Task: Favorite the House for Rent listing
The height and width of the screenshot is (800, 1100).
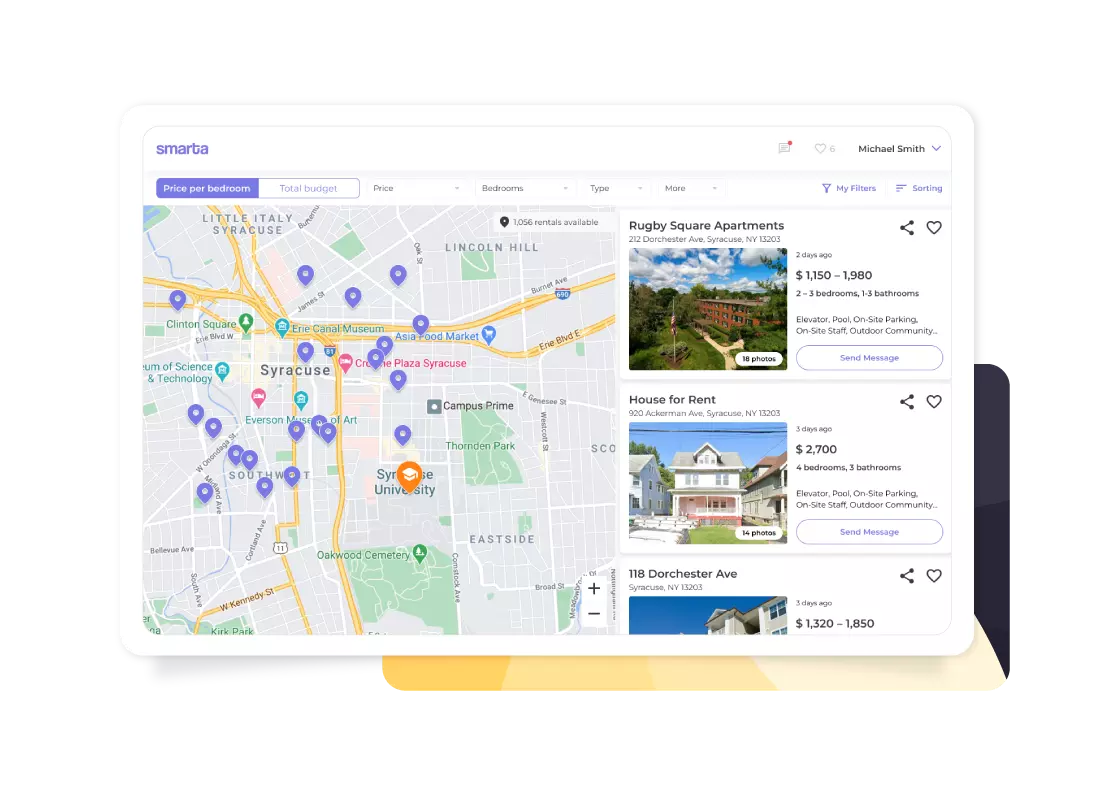Action: point(934,402)
